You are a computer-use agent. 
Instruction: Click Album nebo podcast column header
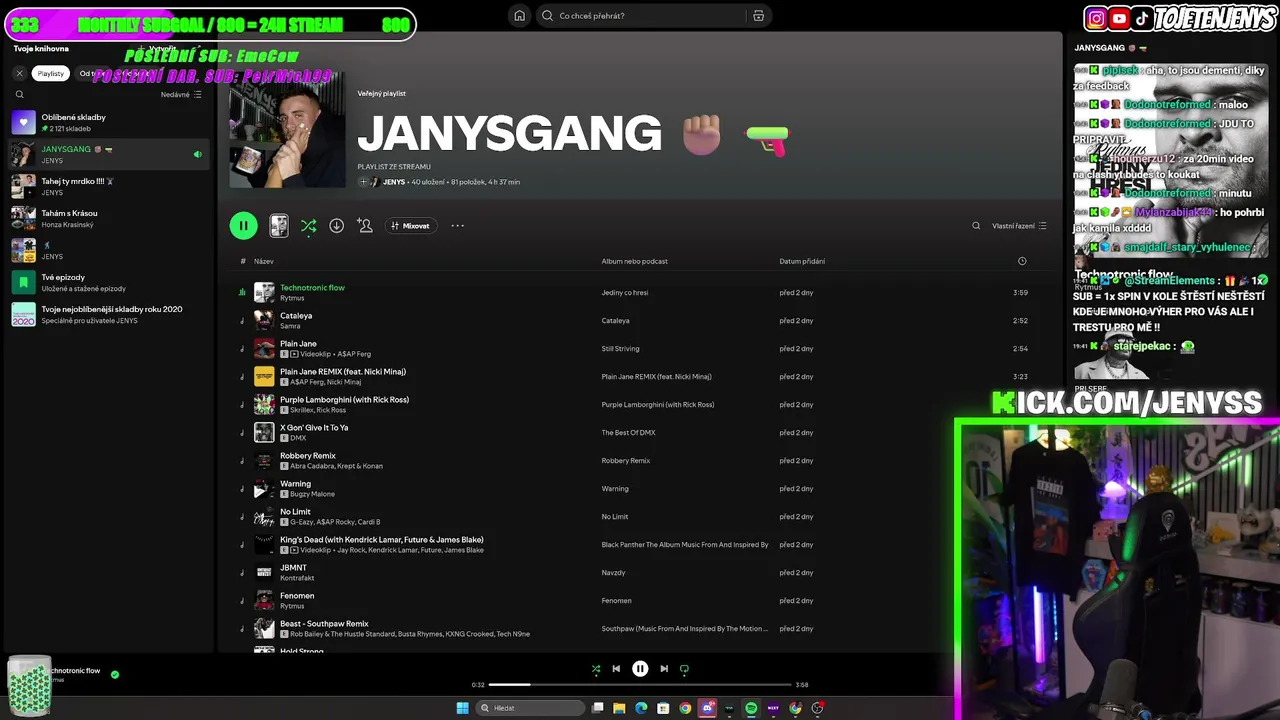click(x=634, y=261)
